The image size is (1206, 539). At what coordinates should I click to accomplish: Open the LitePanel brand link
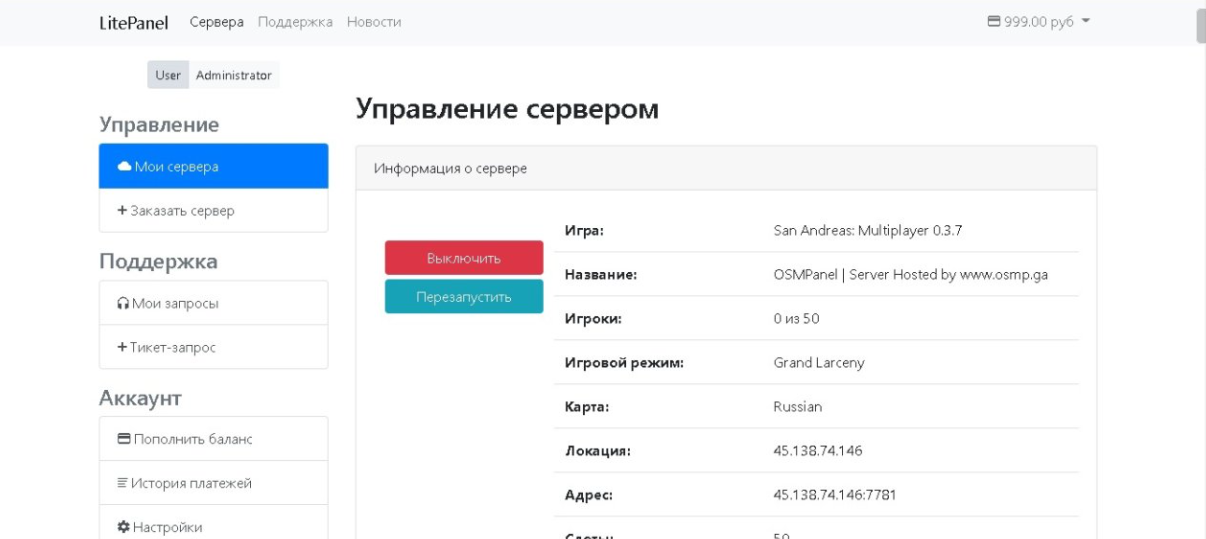[x=134, y=22]
